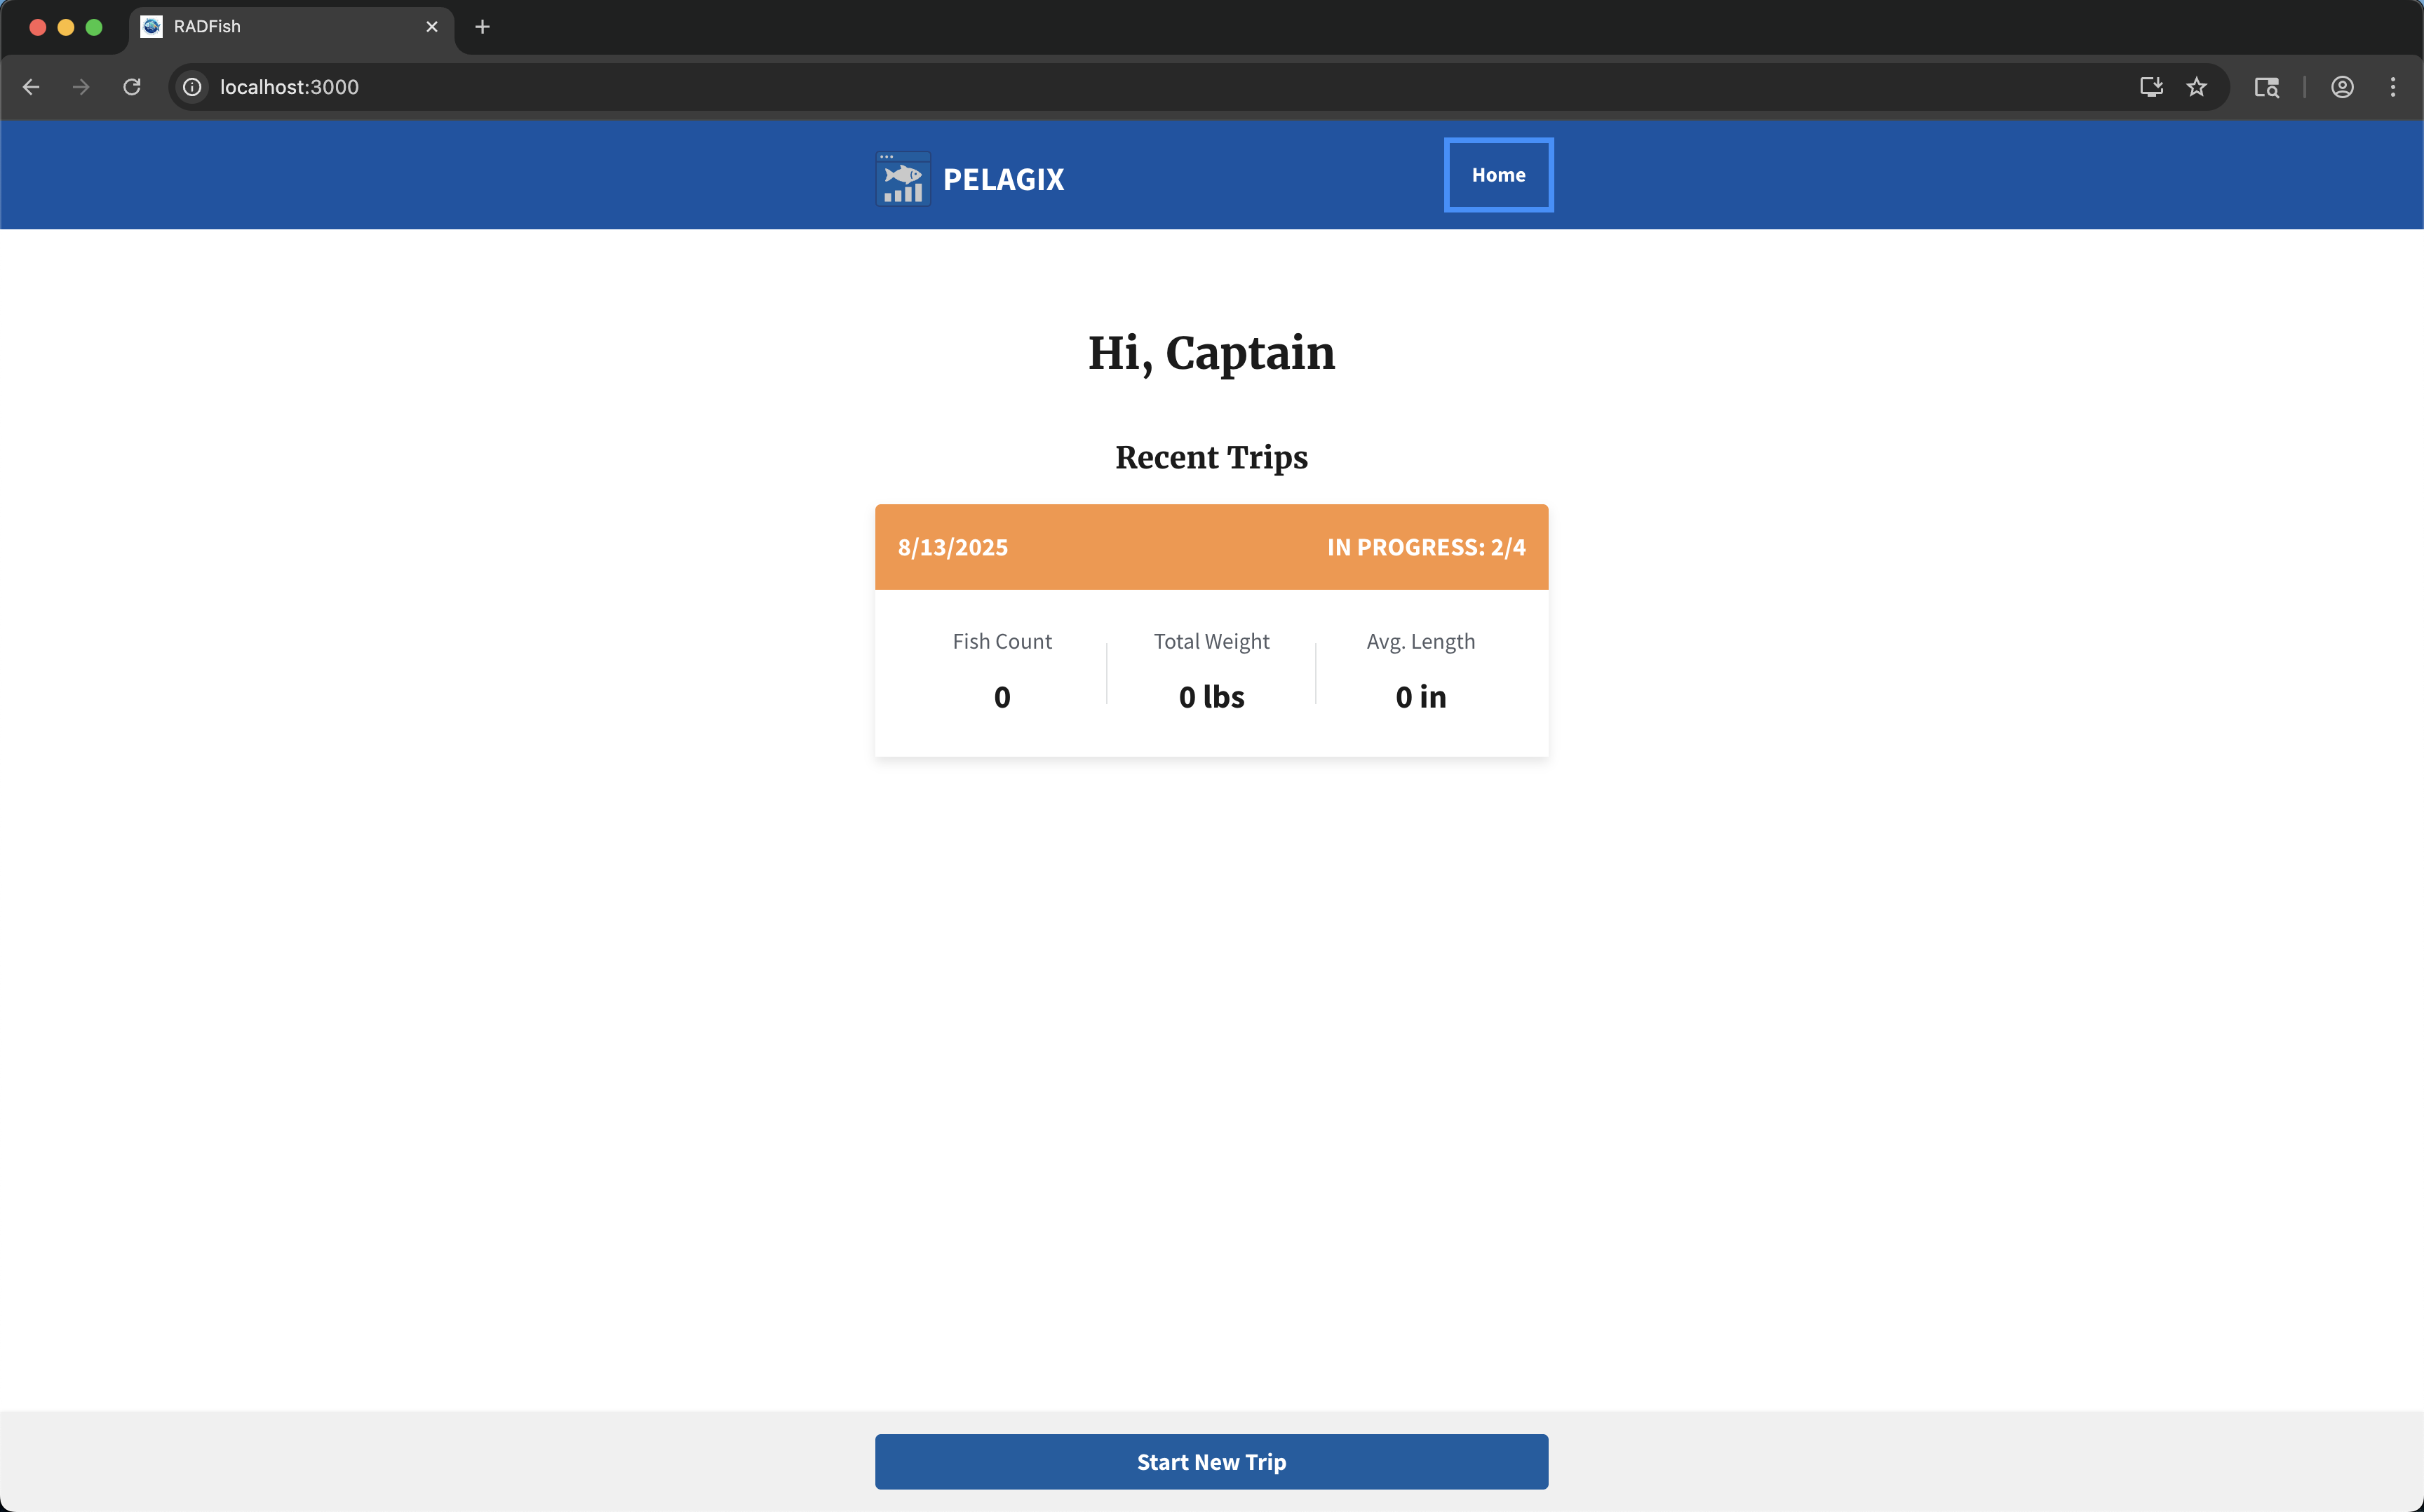Click the forward navigation arrow

coord(81,87)
